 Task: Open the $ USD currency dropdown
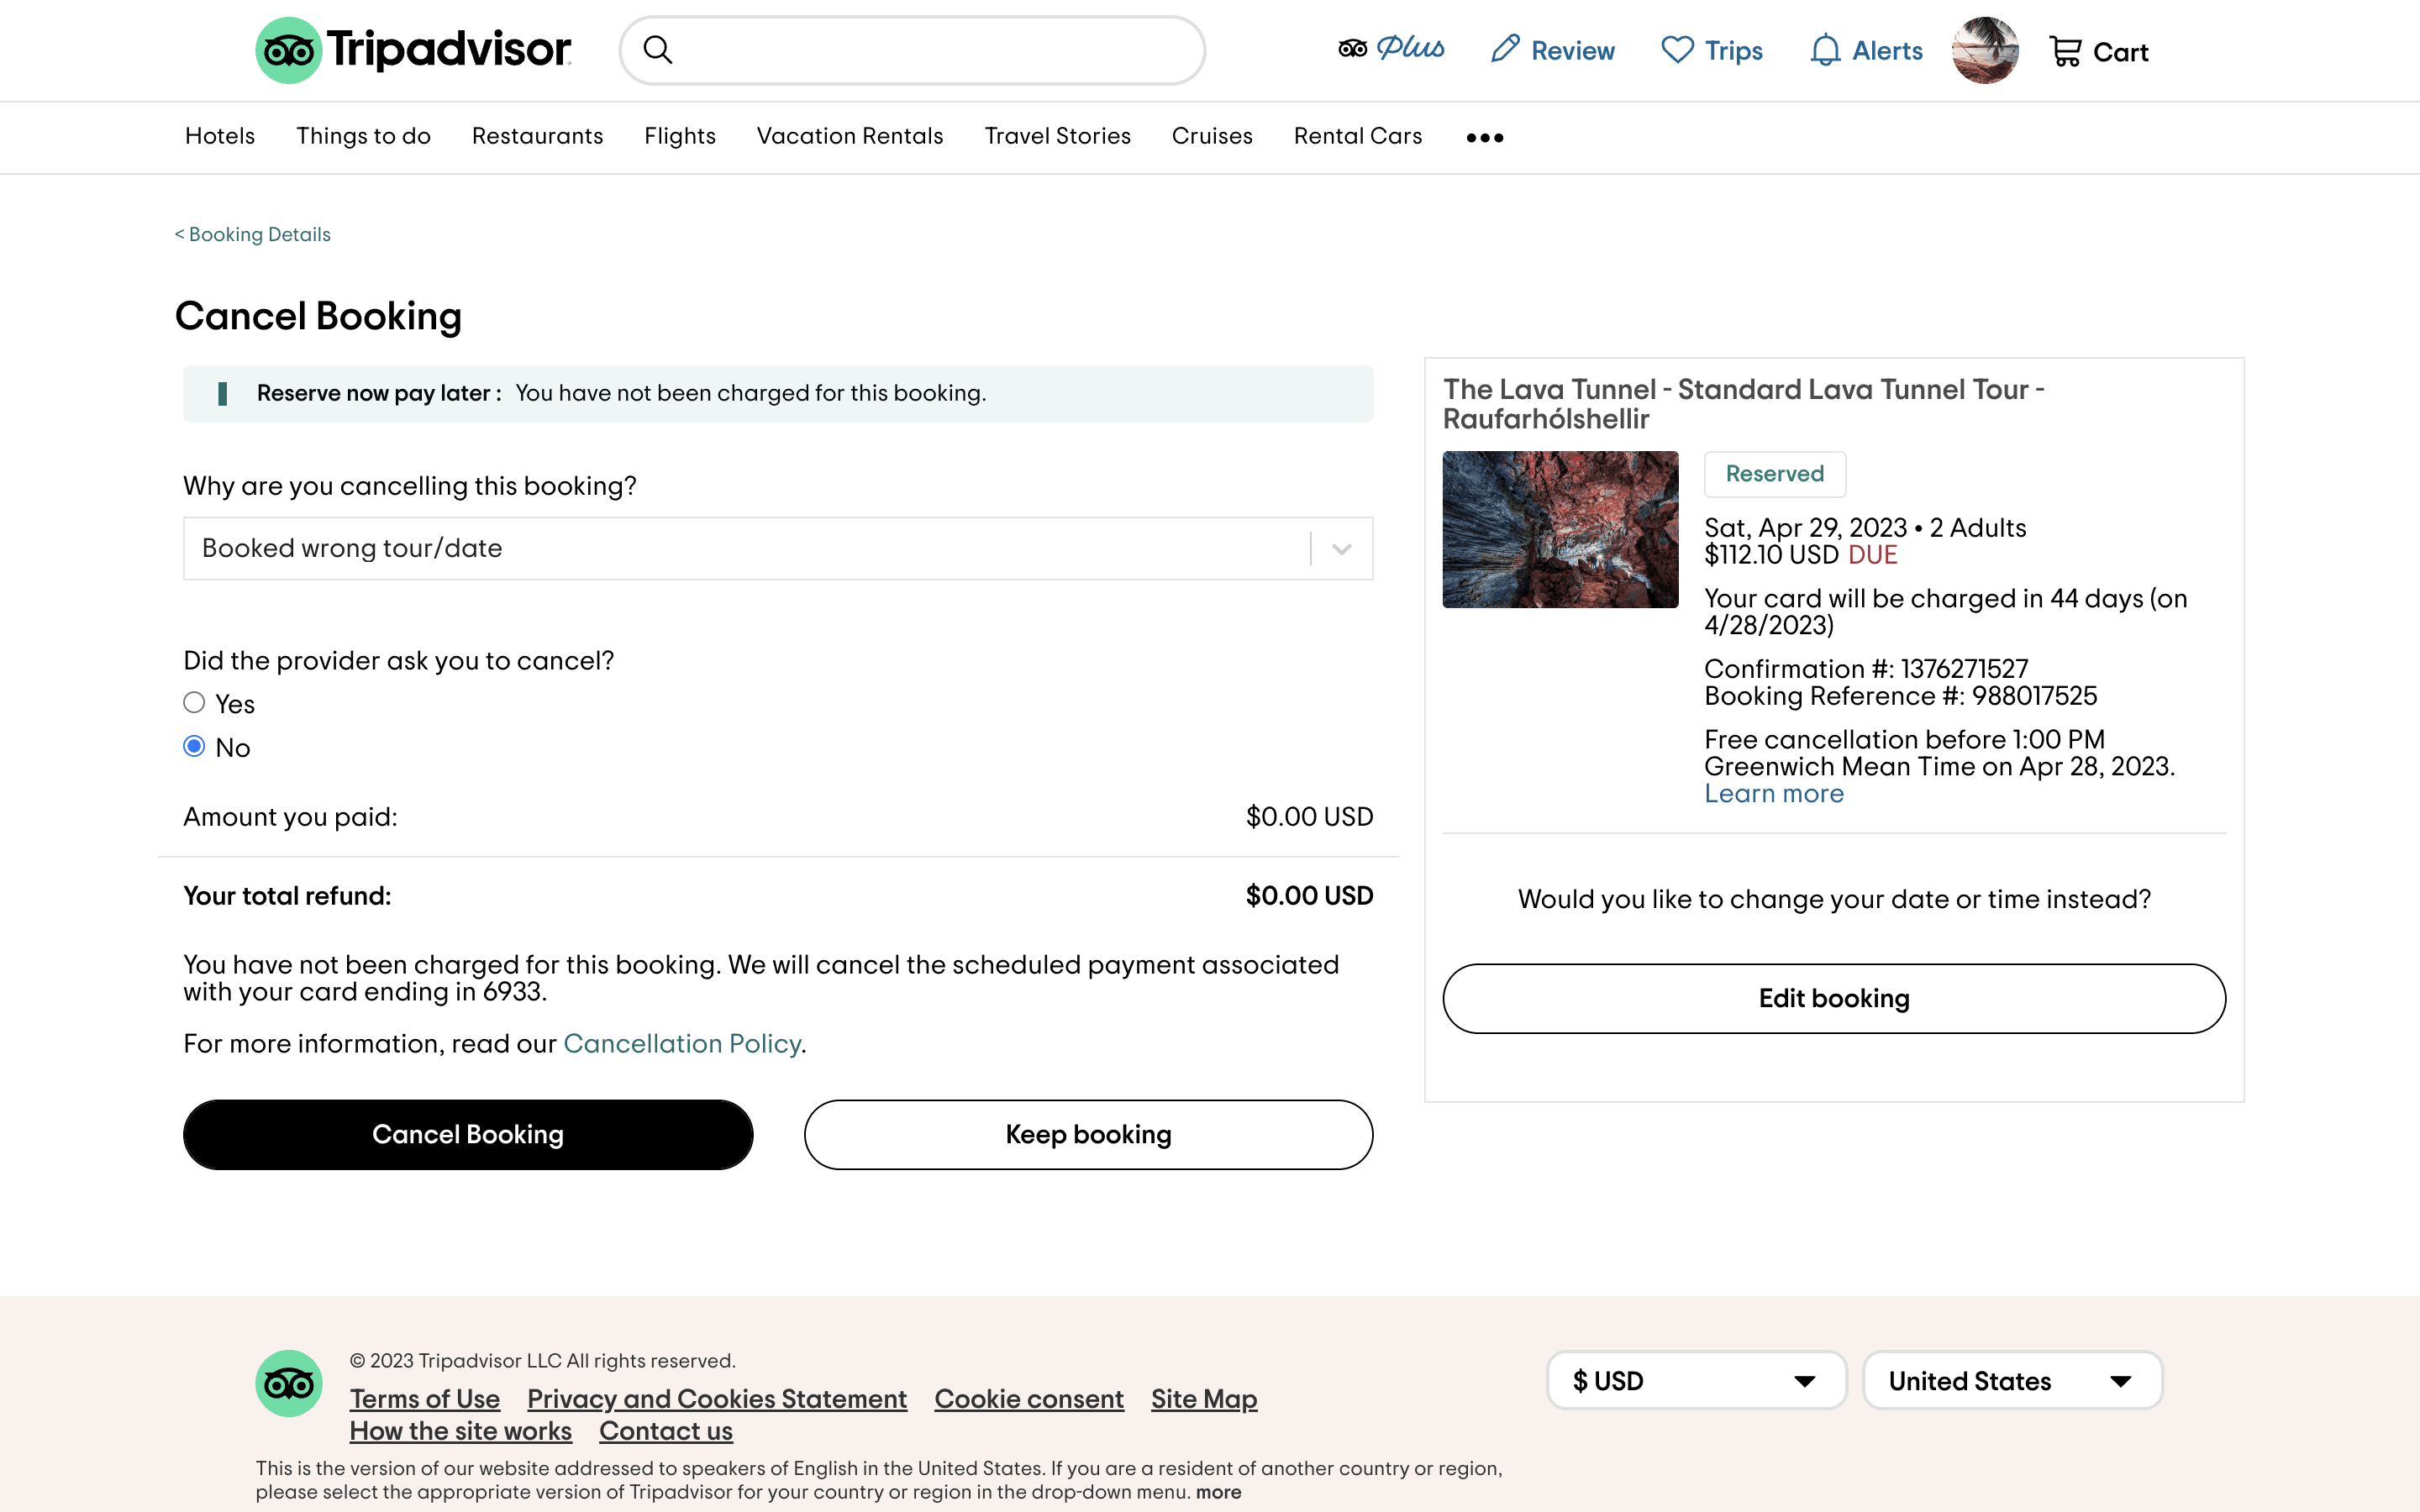1696,1381
